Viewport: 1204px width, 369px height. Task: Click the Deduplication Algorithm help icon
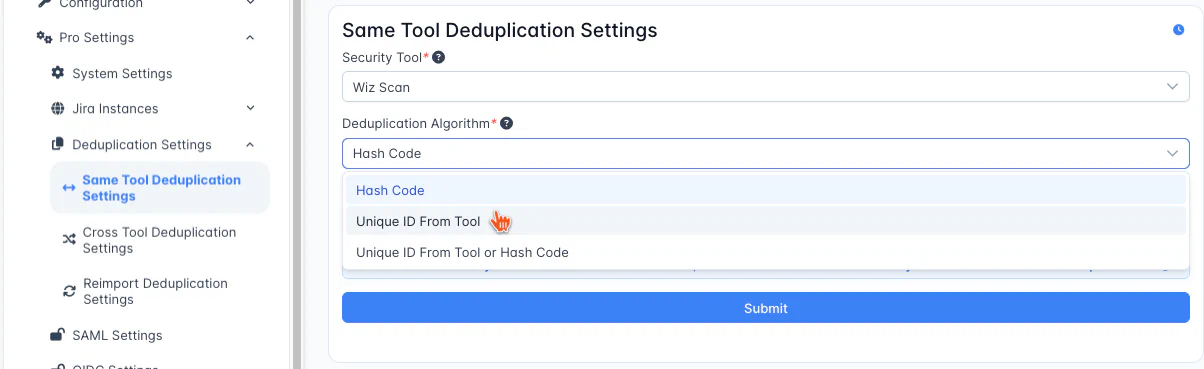pyautogui.click(x=506, y=123)
